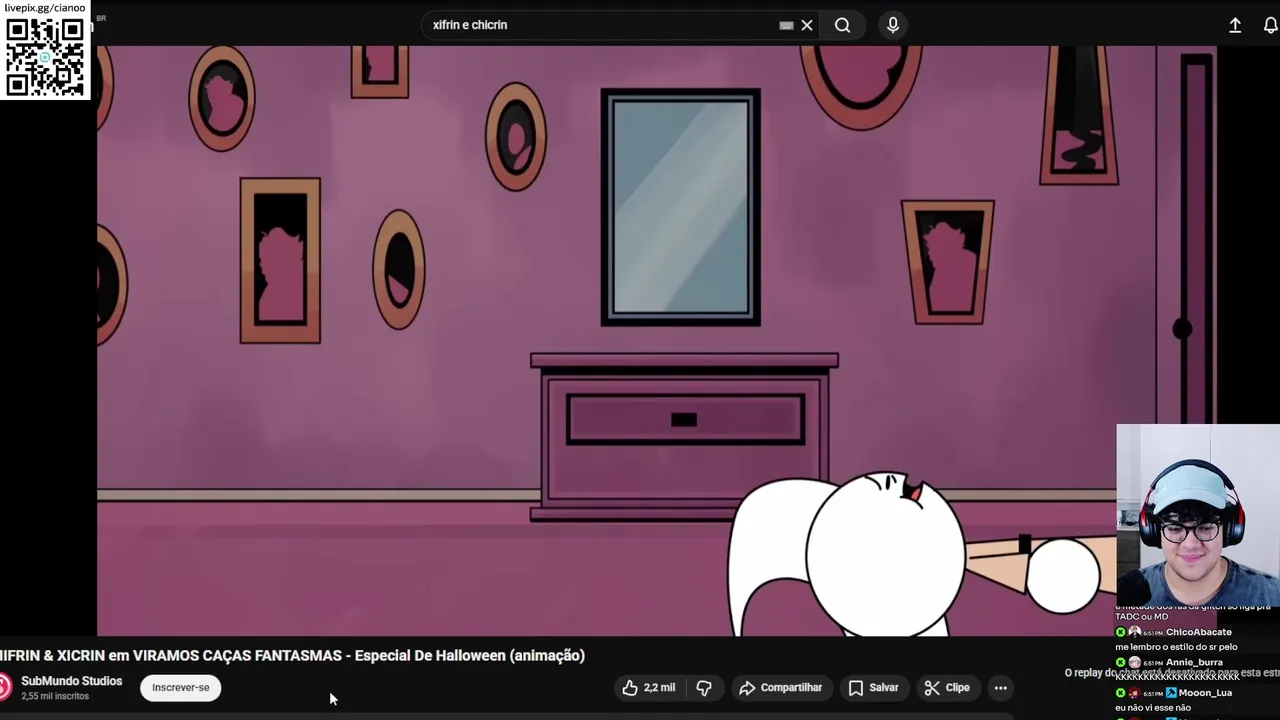Start voice search with the microphone
Screen dimensions: 1280x720
(x=893, y=25)
